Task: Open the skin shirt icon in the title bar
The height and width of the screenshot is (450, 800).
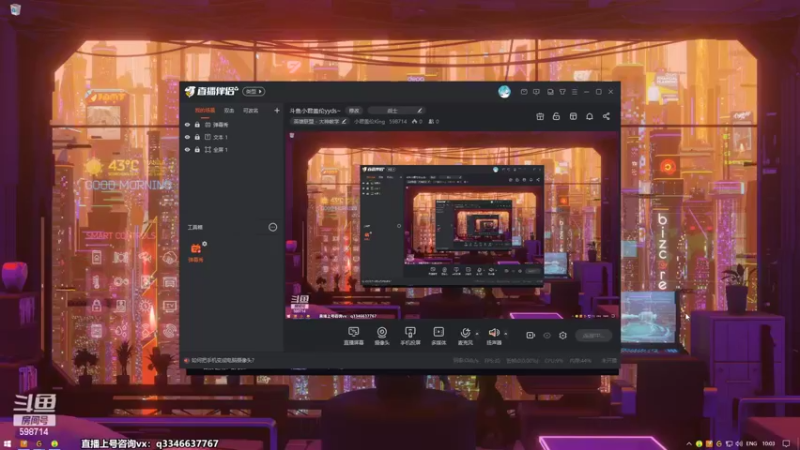Action: pyautogui.click(x=562, y=92)
